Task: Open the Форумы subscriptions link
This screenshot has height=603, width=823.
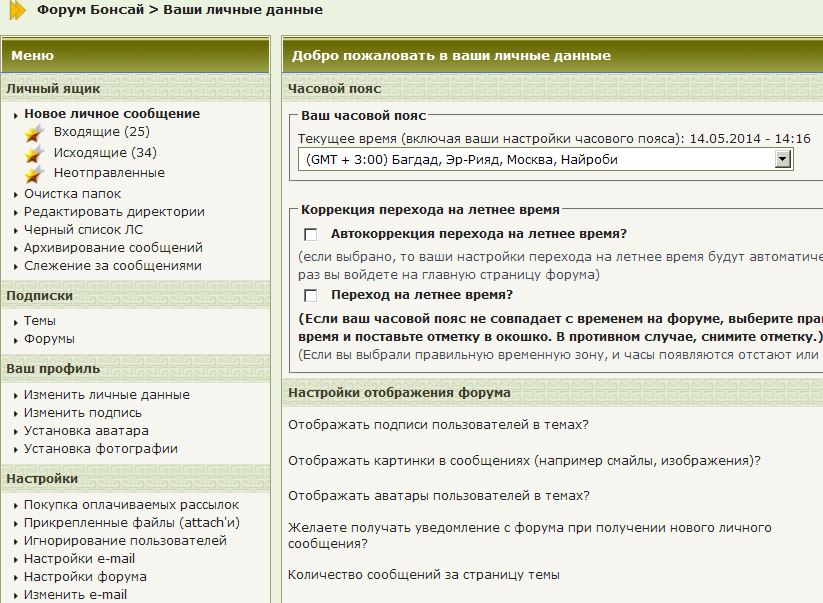Action: [x=49, y=338]
